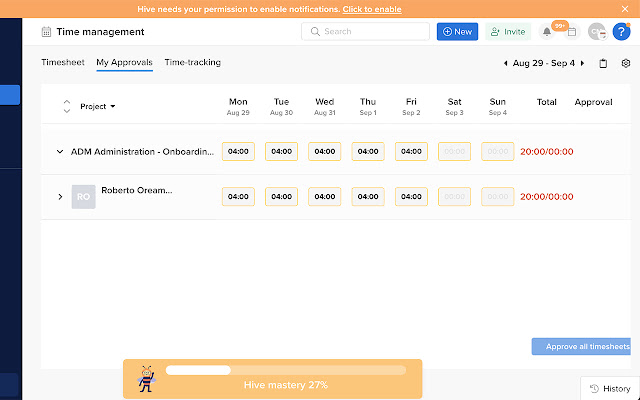This screenshot has height=400, width=640.
Task: Approve all timesheets
Action: 581,347
